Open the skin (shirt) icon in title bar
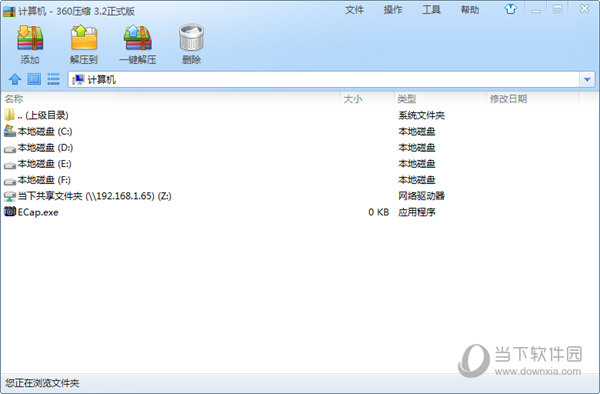Viewport: 600px width, 394px height. 510,9
